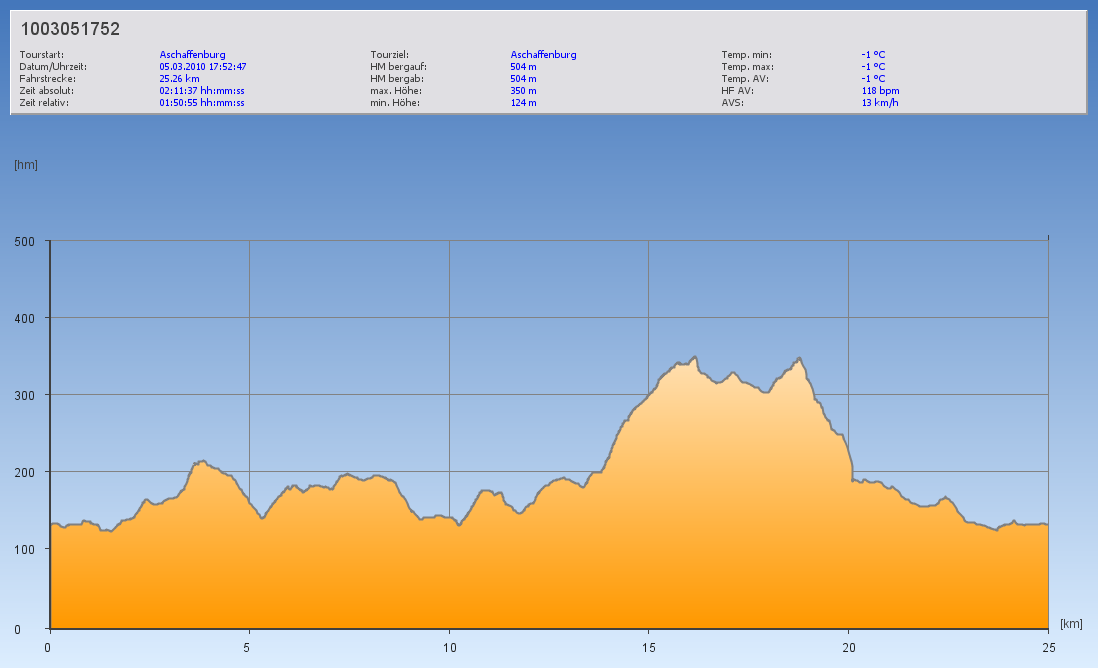Select the 300 tick on the elevation axis
1098x668 pixels.
(x=25, y=395)
